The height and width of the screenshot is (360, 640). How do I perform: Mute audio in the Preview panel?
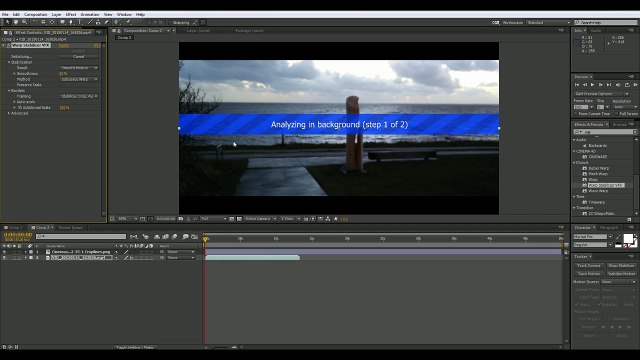618,84
